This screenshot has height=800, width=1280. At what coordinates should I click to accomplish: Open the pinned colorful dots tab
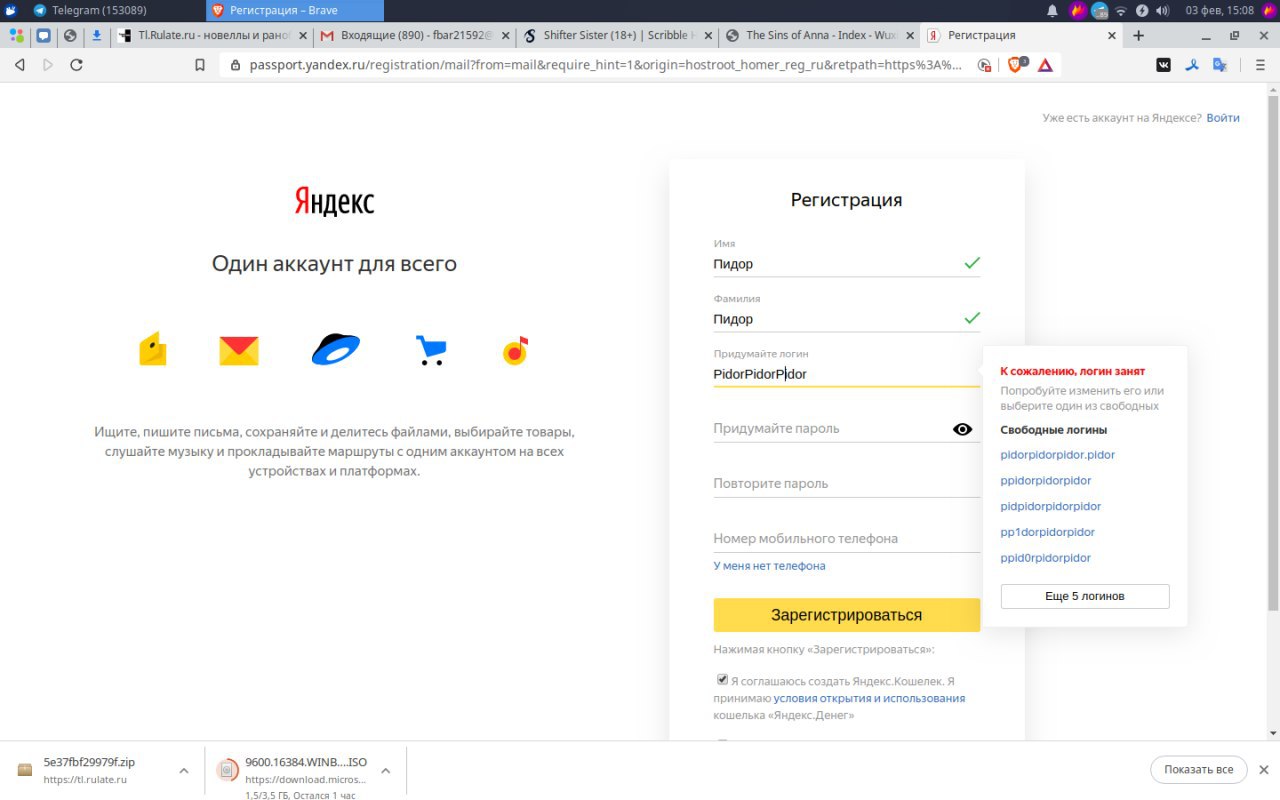point(17,35)
